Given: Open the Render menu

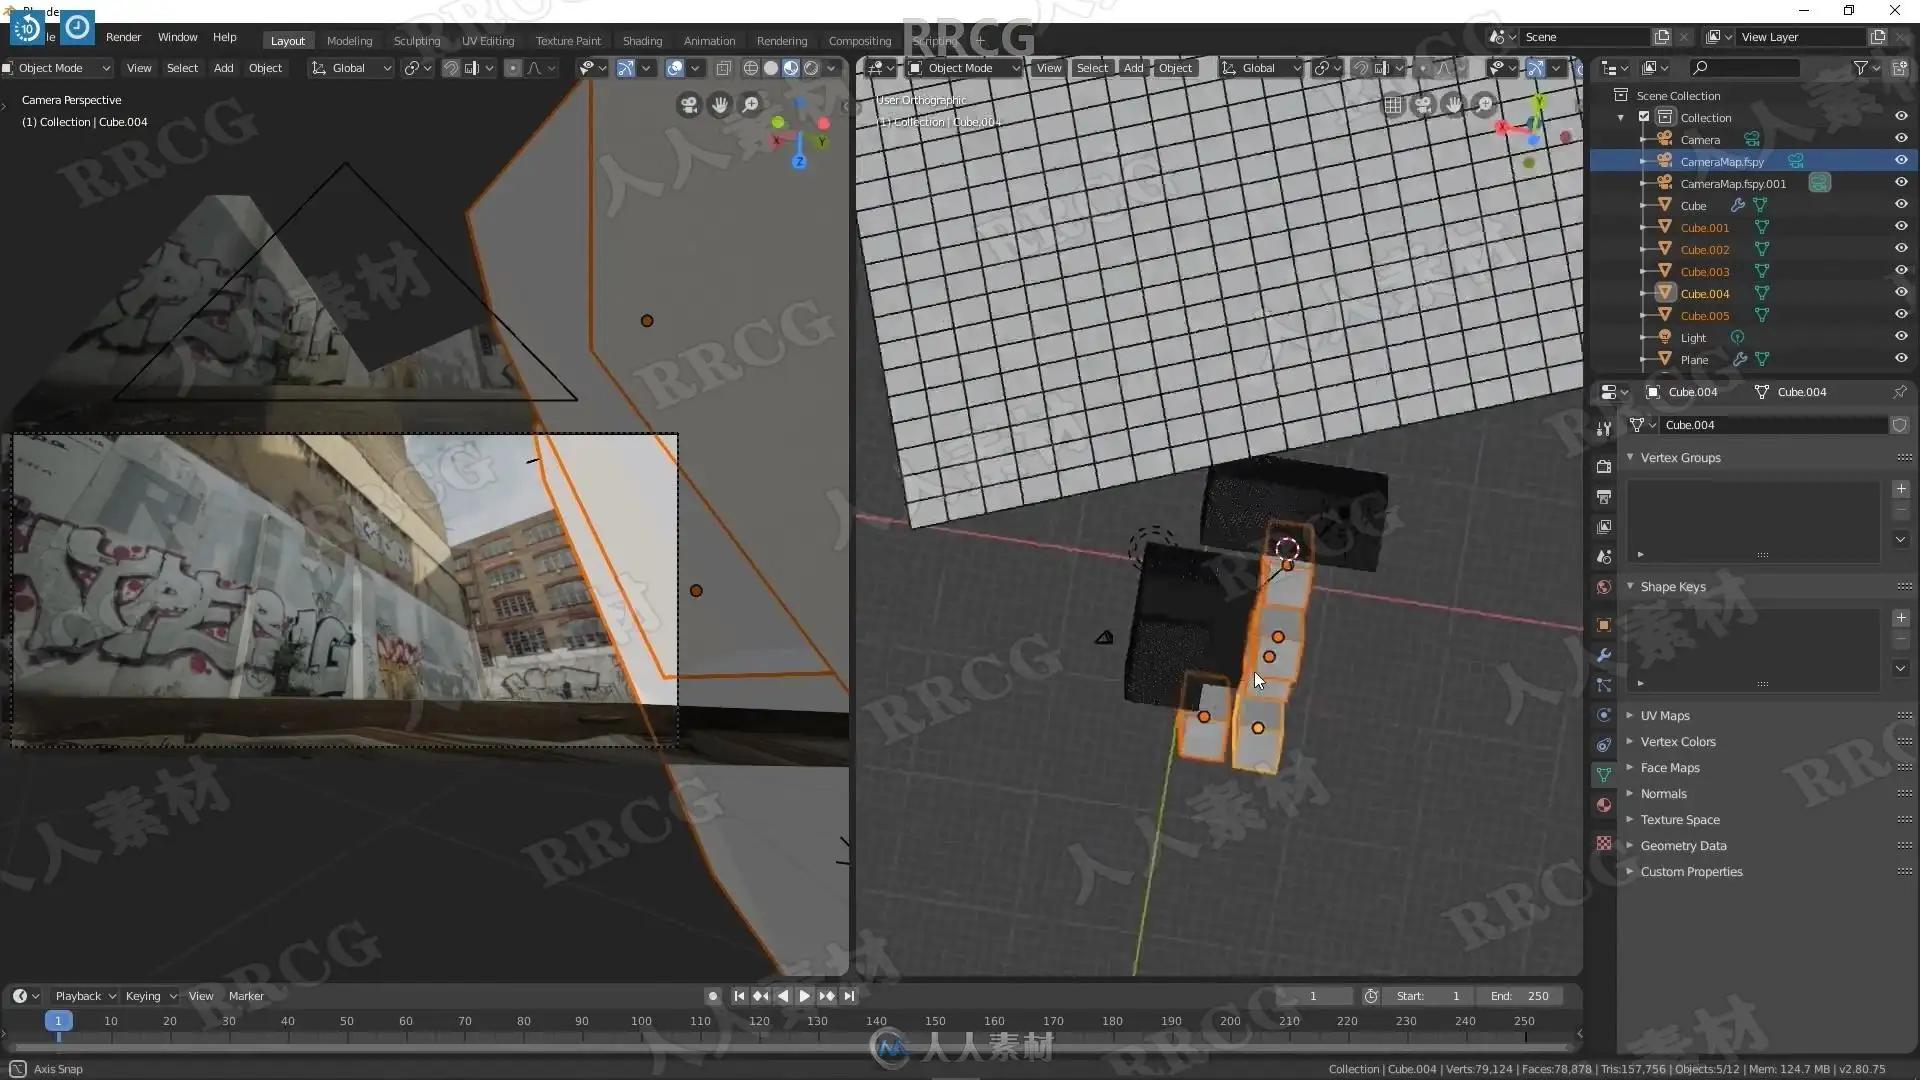Looking at the screenshot, I should pos(123,37).
